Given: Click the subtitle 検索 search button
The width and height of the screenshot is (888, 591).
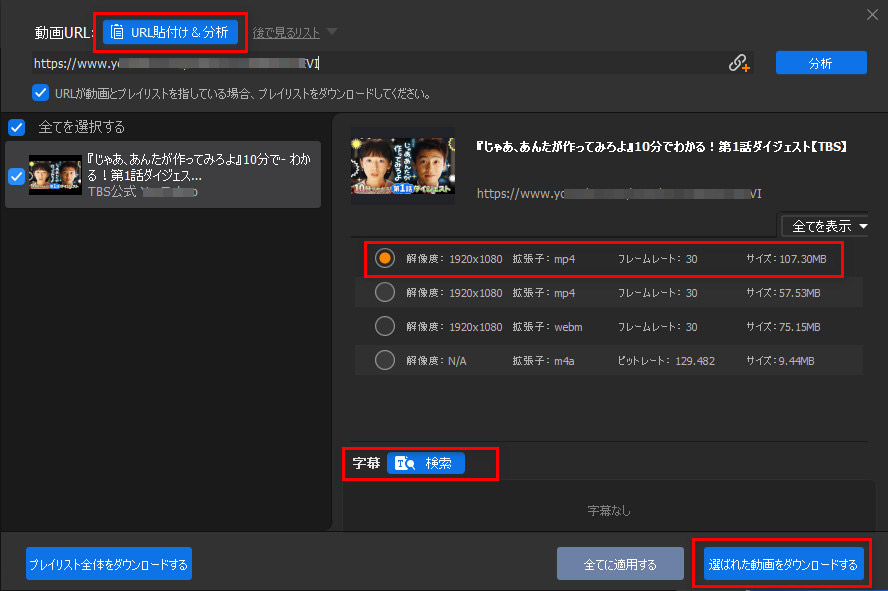Looking at the screenshot, I should pyautogui.click(x=426, y=464).
